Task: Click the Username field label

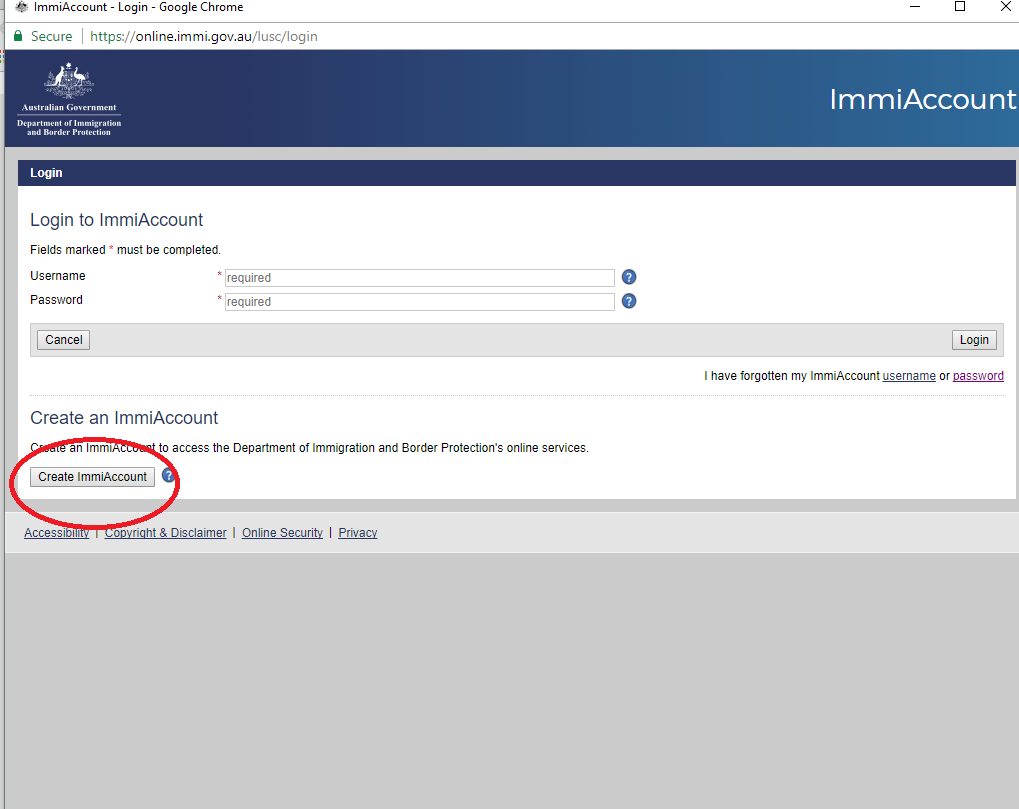Action: pyautogui.click(x=58, y=276)
